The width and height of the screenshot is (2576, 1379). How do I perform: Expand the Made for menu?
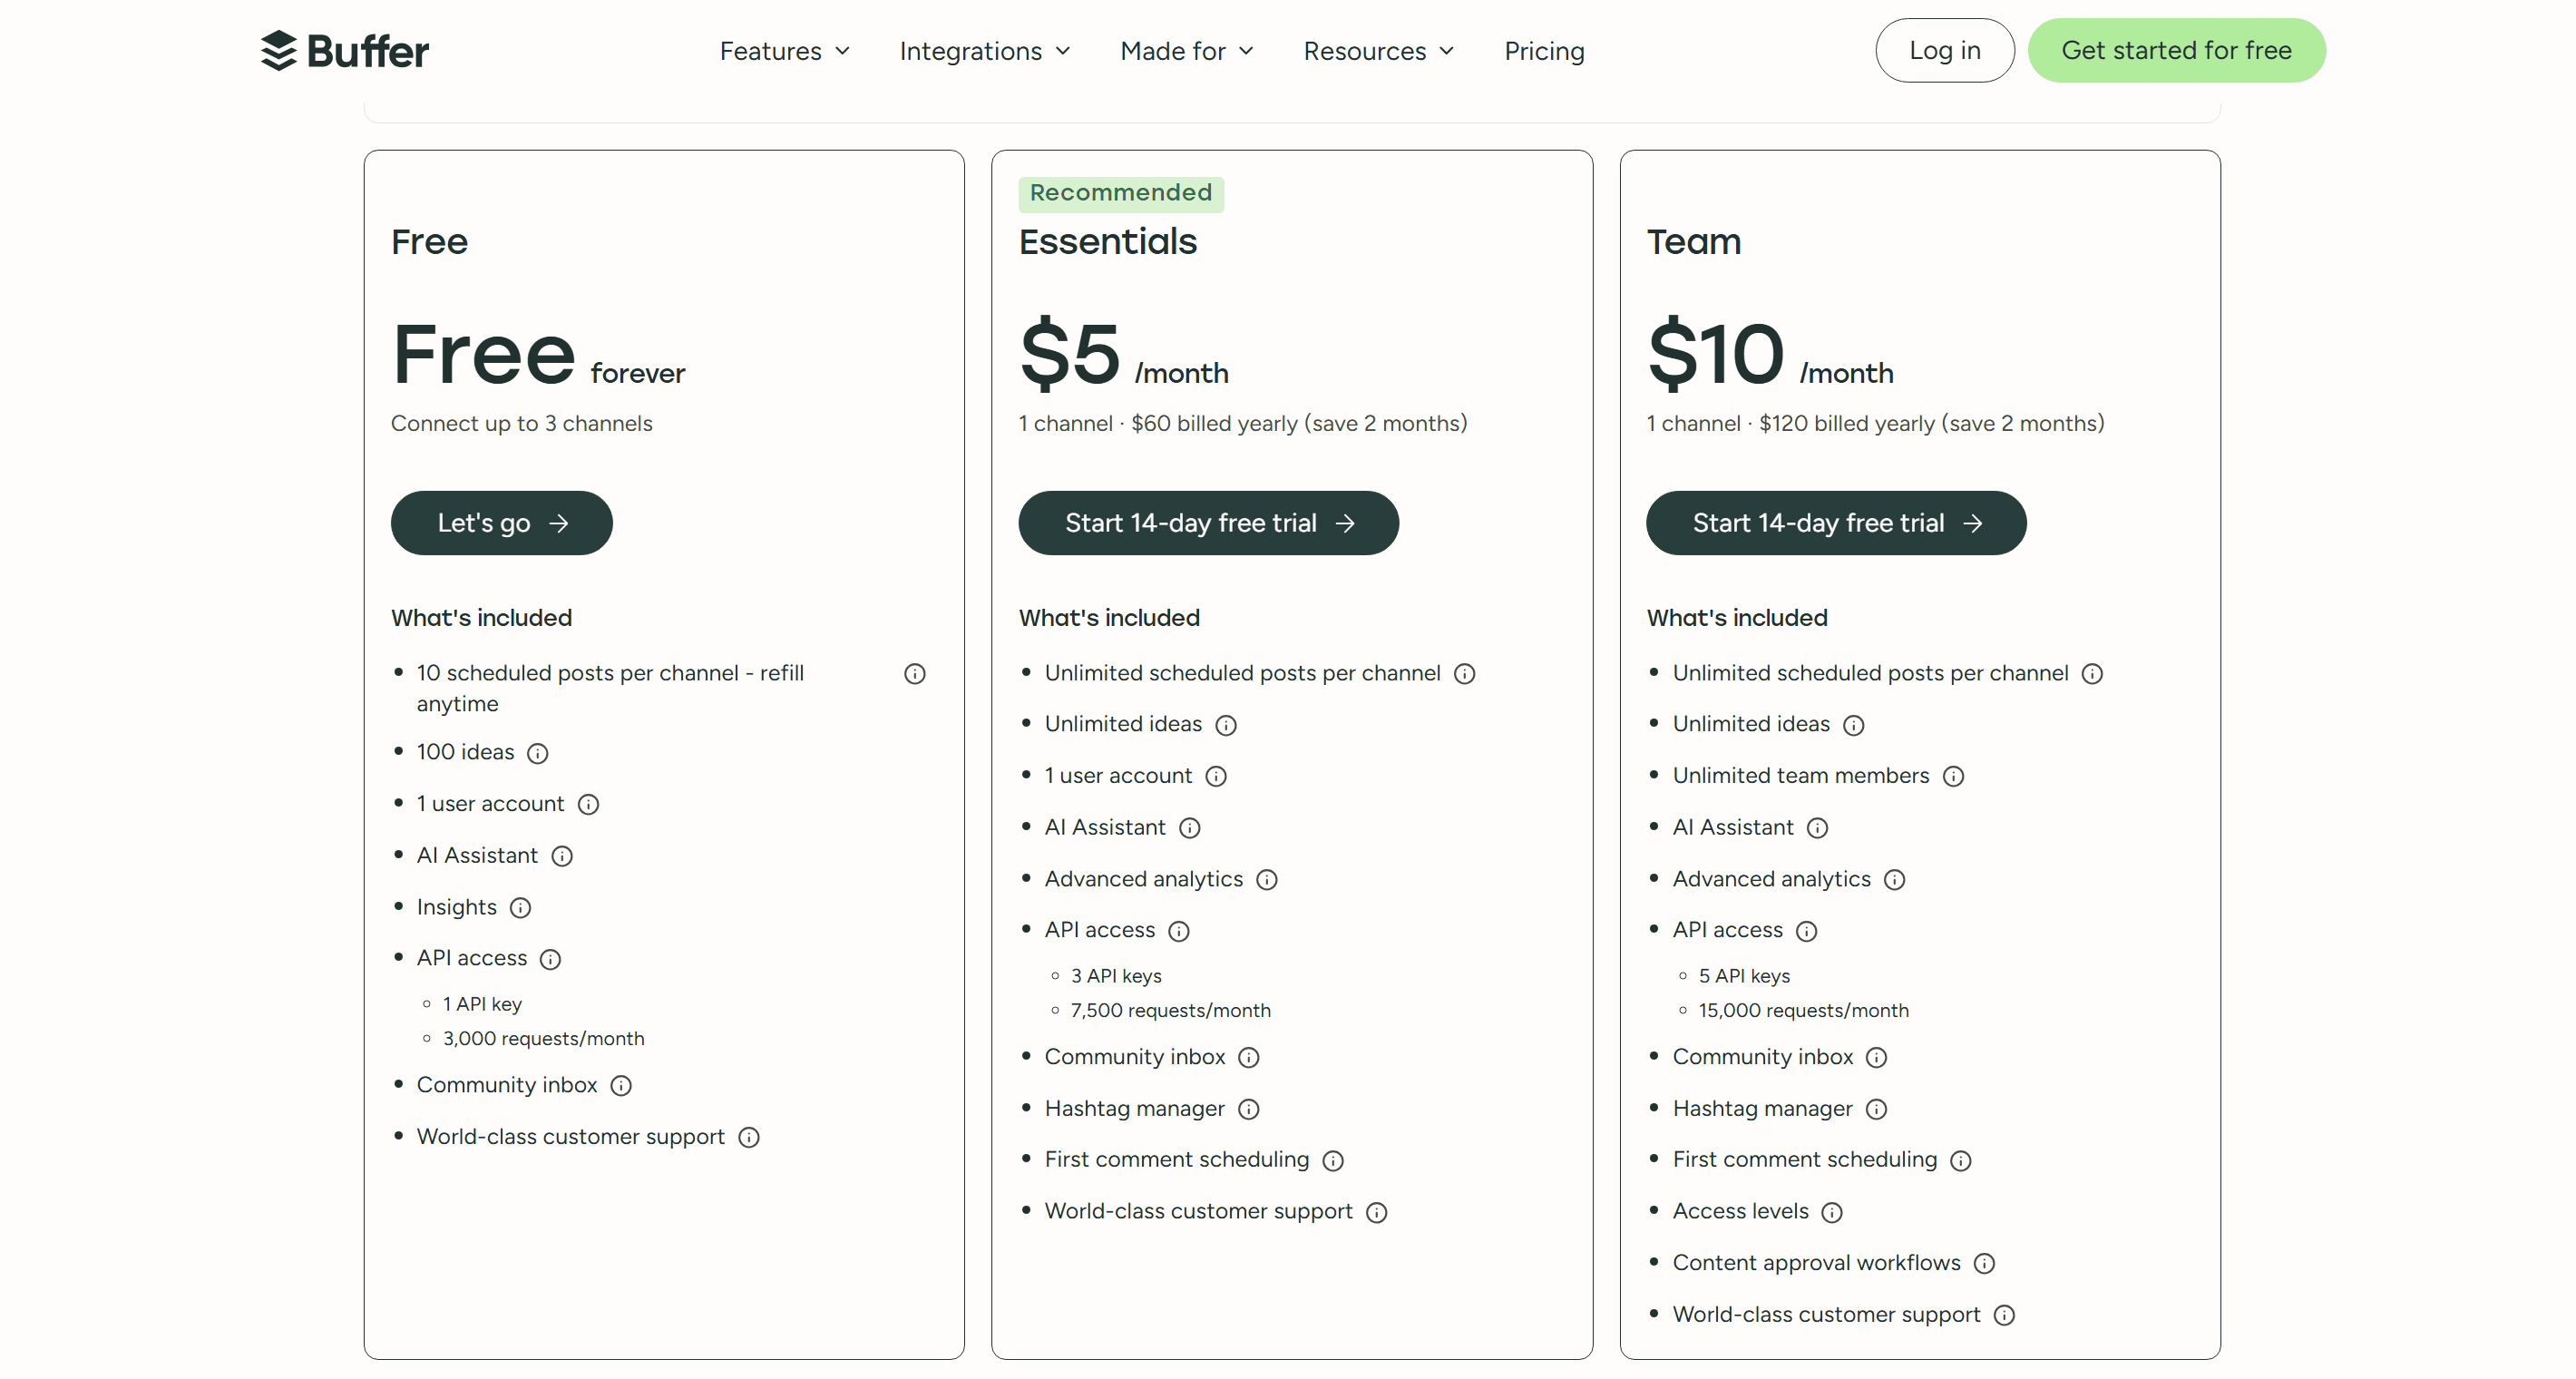(x=1186, y=51)
